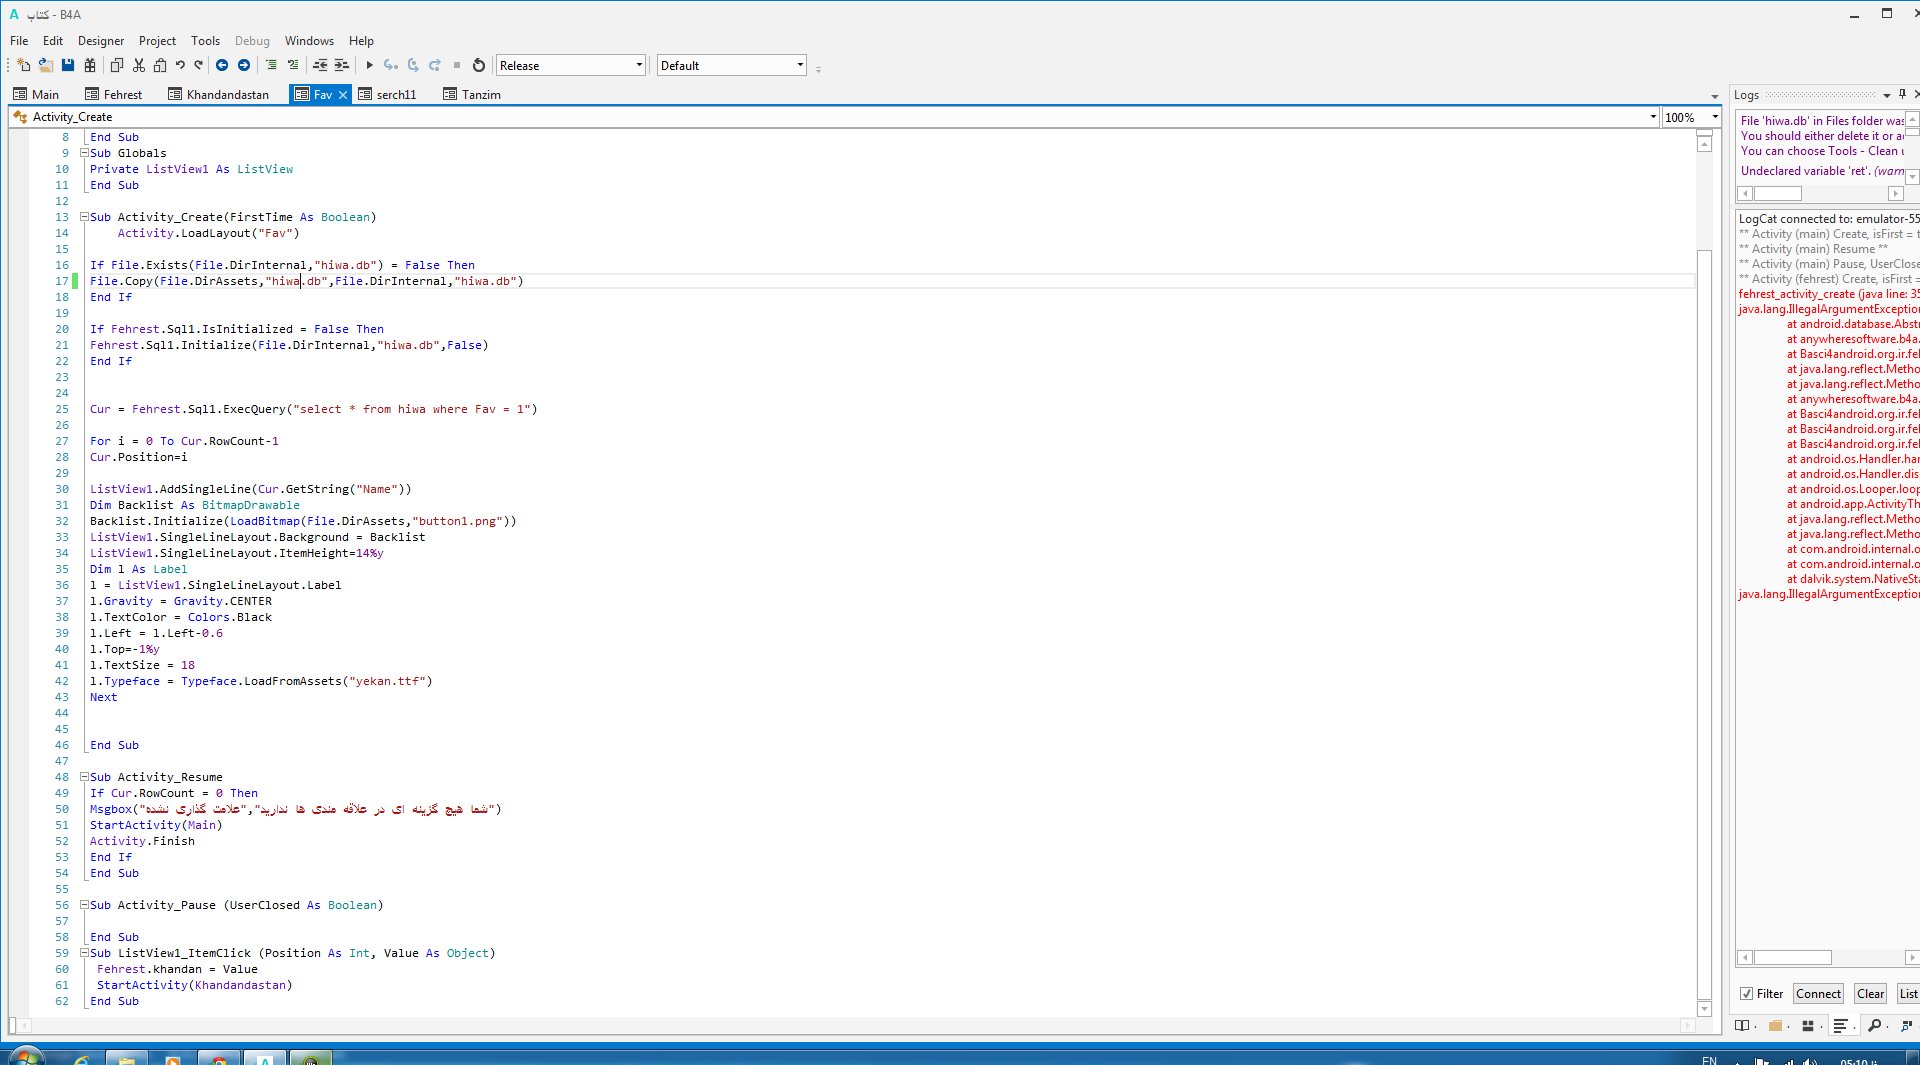Open the Quick Search magnifier panel

[1874, 1025]
